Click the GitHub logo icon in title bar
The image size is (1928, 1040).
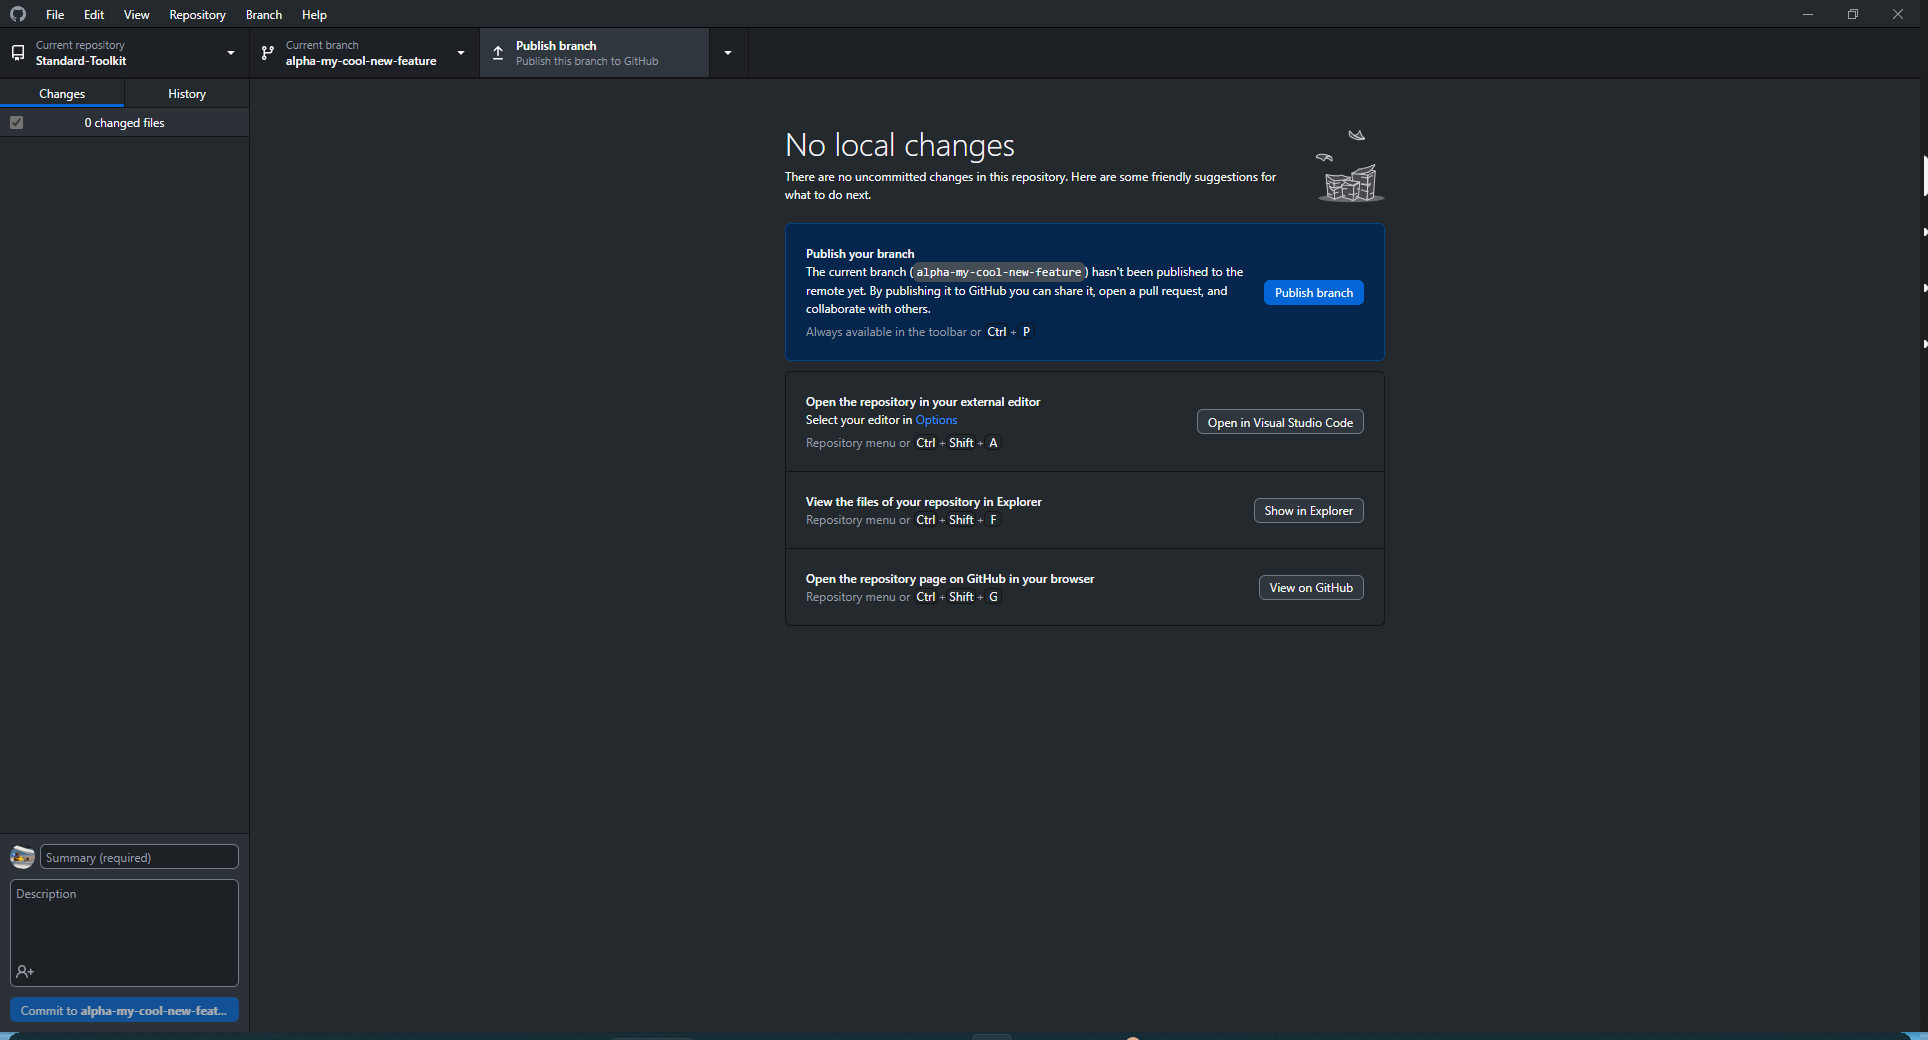coord(18,14)
